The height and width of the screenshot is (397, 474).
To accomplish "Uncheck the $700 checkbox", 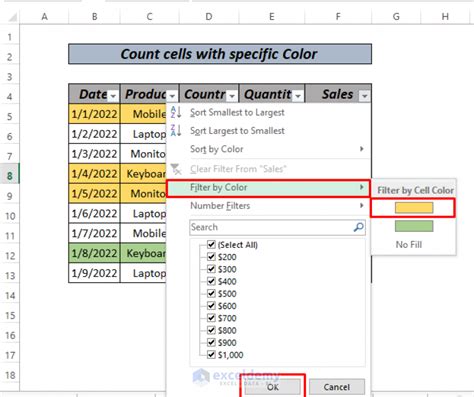I will click(x=211, y=318).
